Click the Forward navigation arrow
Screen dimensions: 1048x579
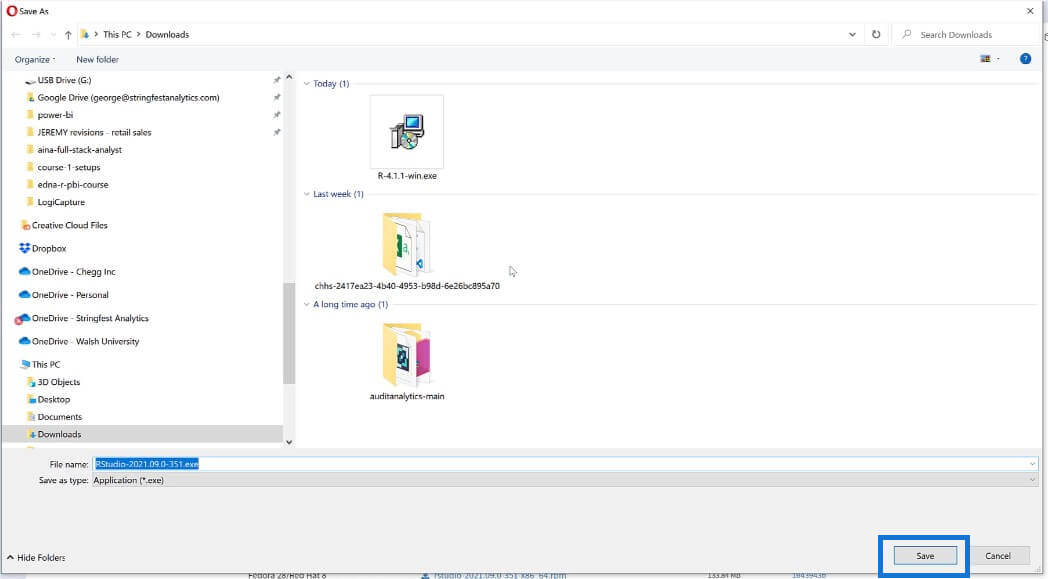[x=36, y=35]
